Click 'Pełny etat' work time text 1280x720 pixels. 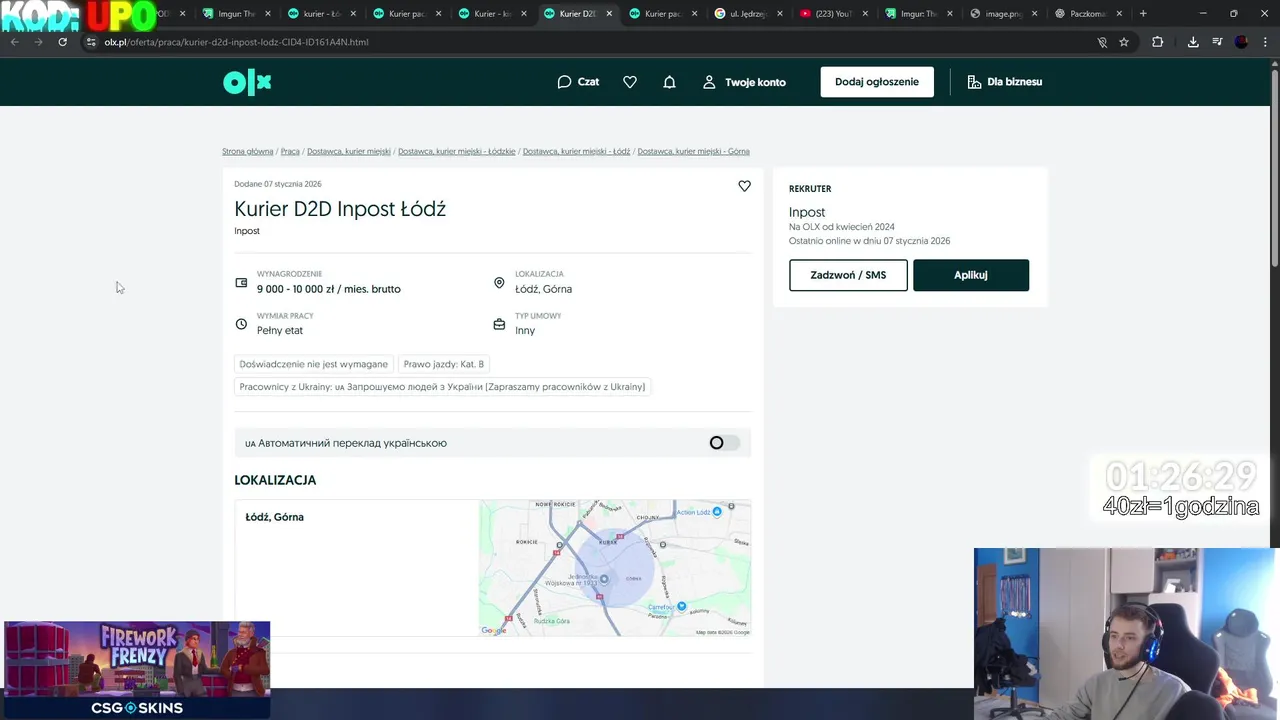(280, 330)
